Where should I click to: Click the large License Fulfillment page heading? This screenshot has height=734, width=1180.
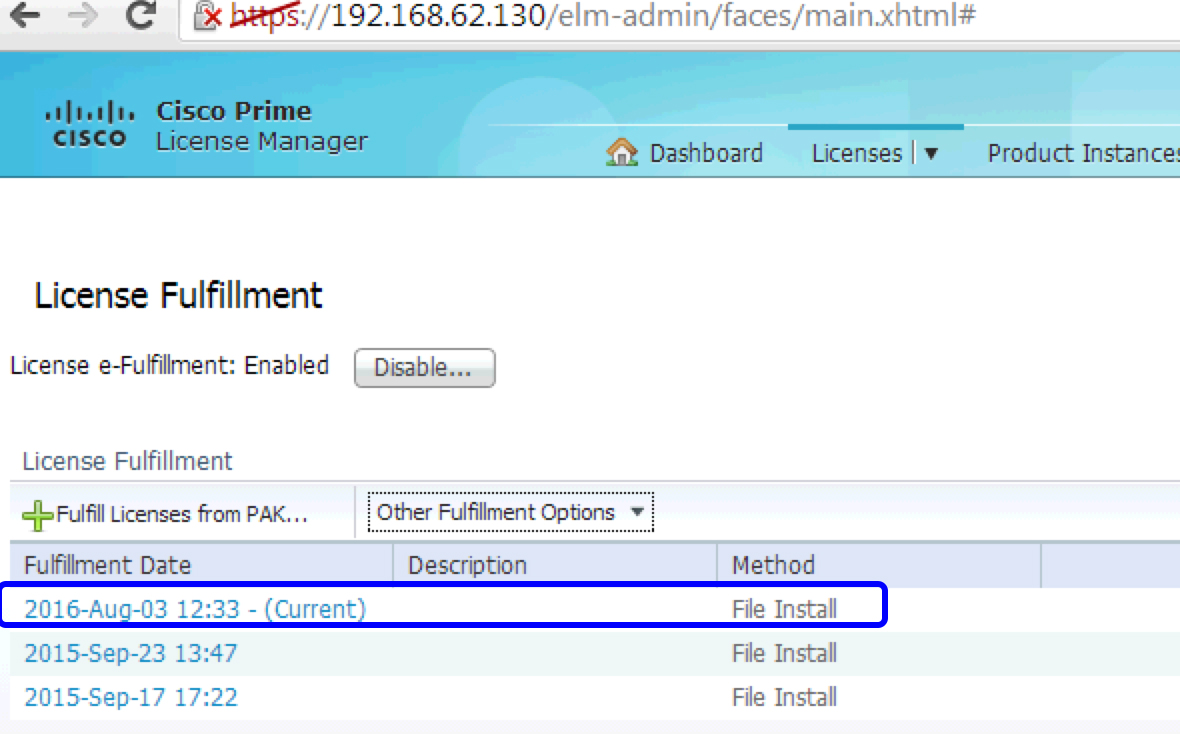(178, 295)
